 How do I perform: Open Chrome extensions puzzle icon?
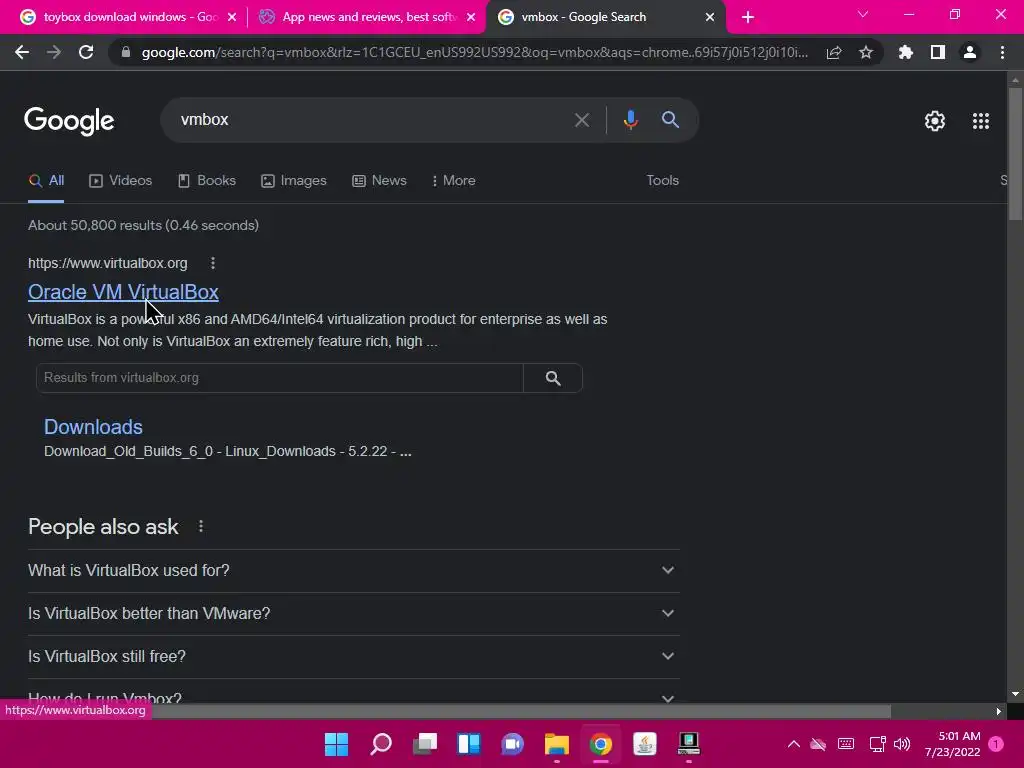click(x=906, y=52)
